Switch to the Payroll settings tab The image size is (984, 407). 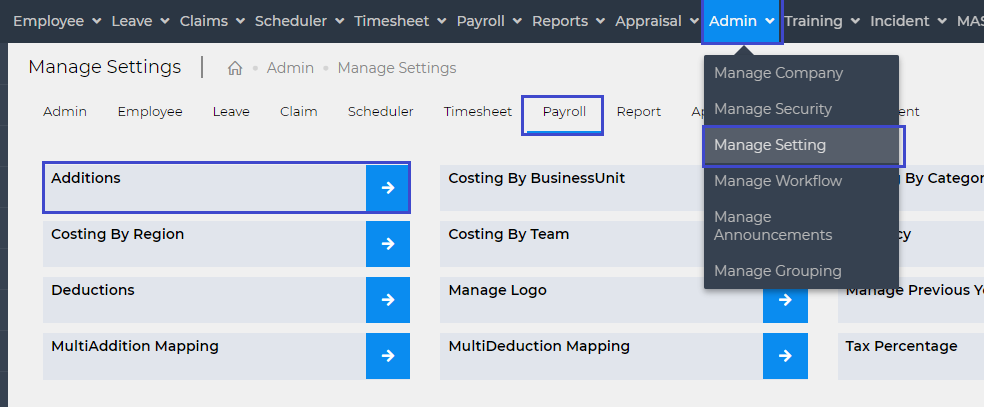(564, 112)
